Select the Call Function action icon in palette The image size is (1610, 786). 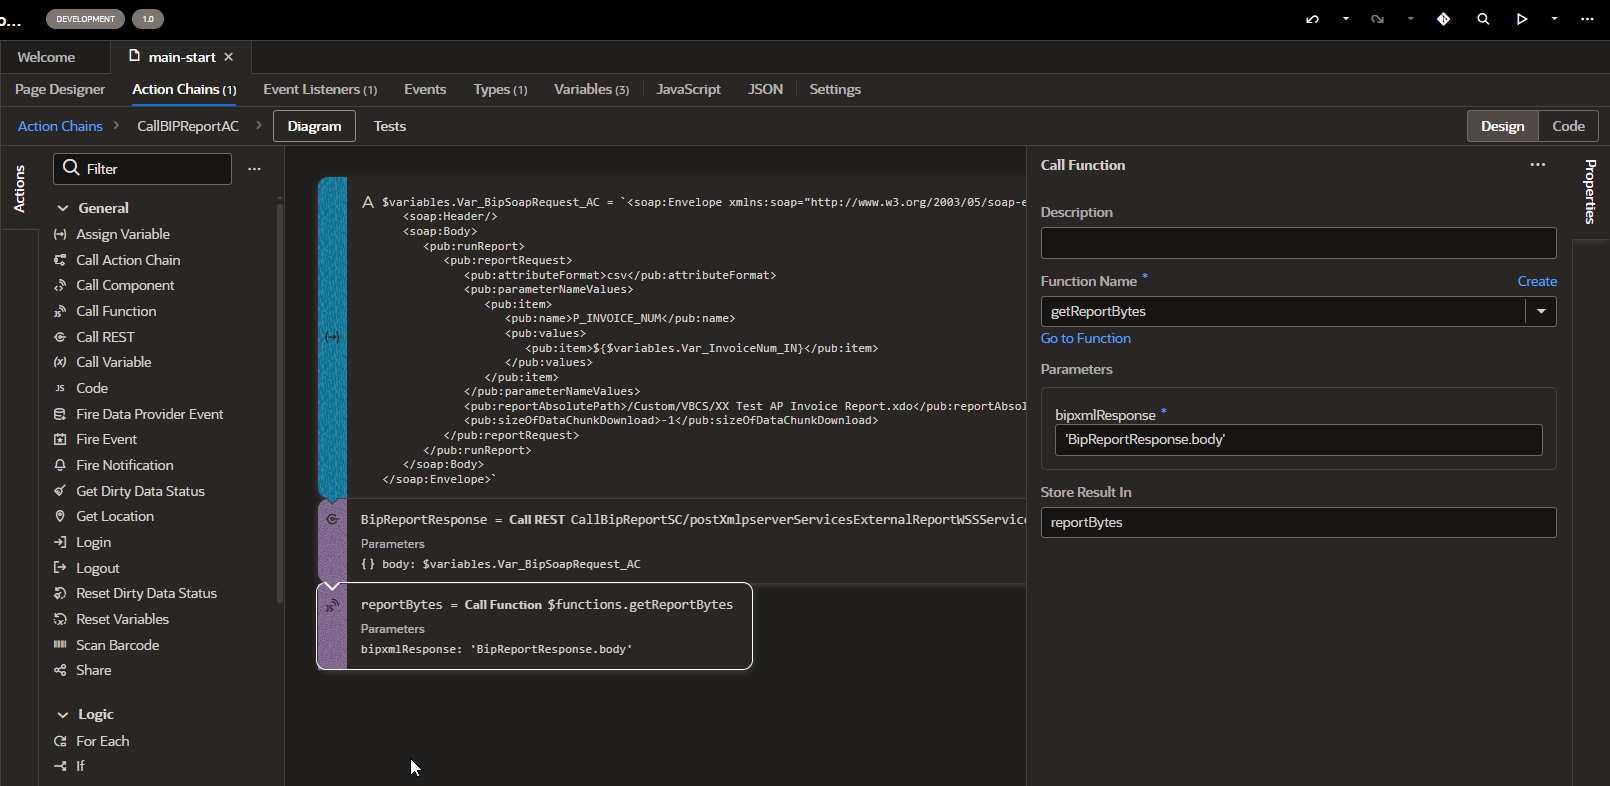[x=60, y=311]
